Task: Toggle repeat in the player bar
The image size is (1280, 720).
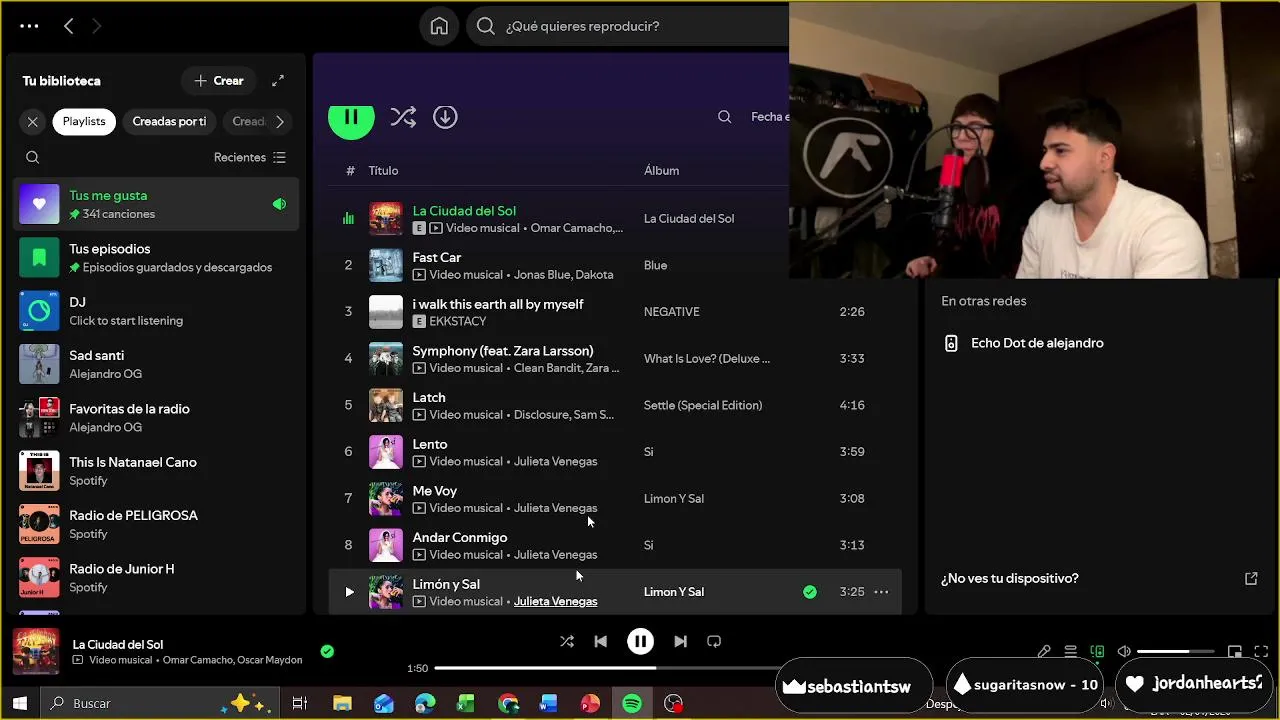Action: click(714, 642)
